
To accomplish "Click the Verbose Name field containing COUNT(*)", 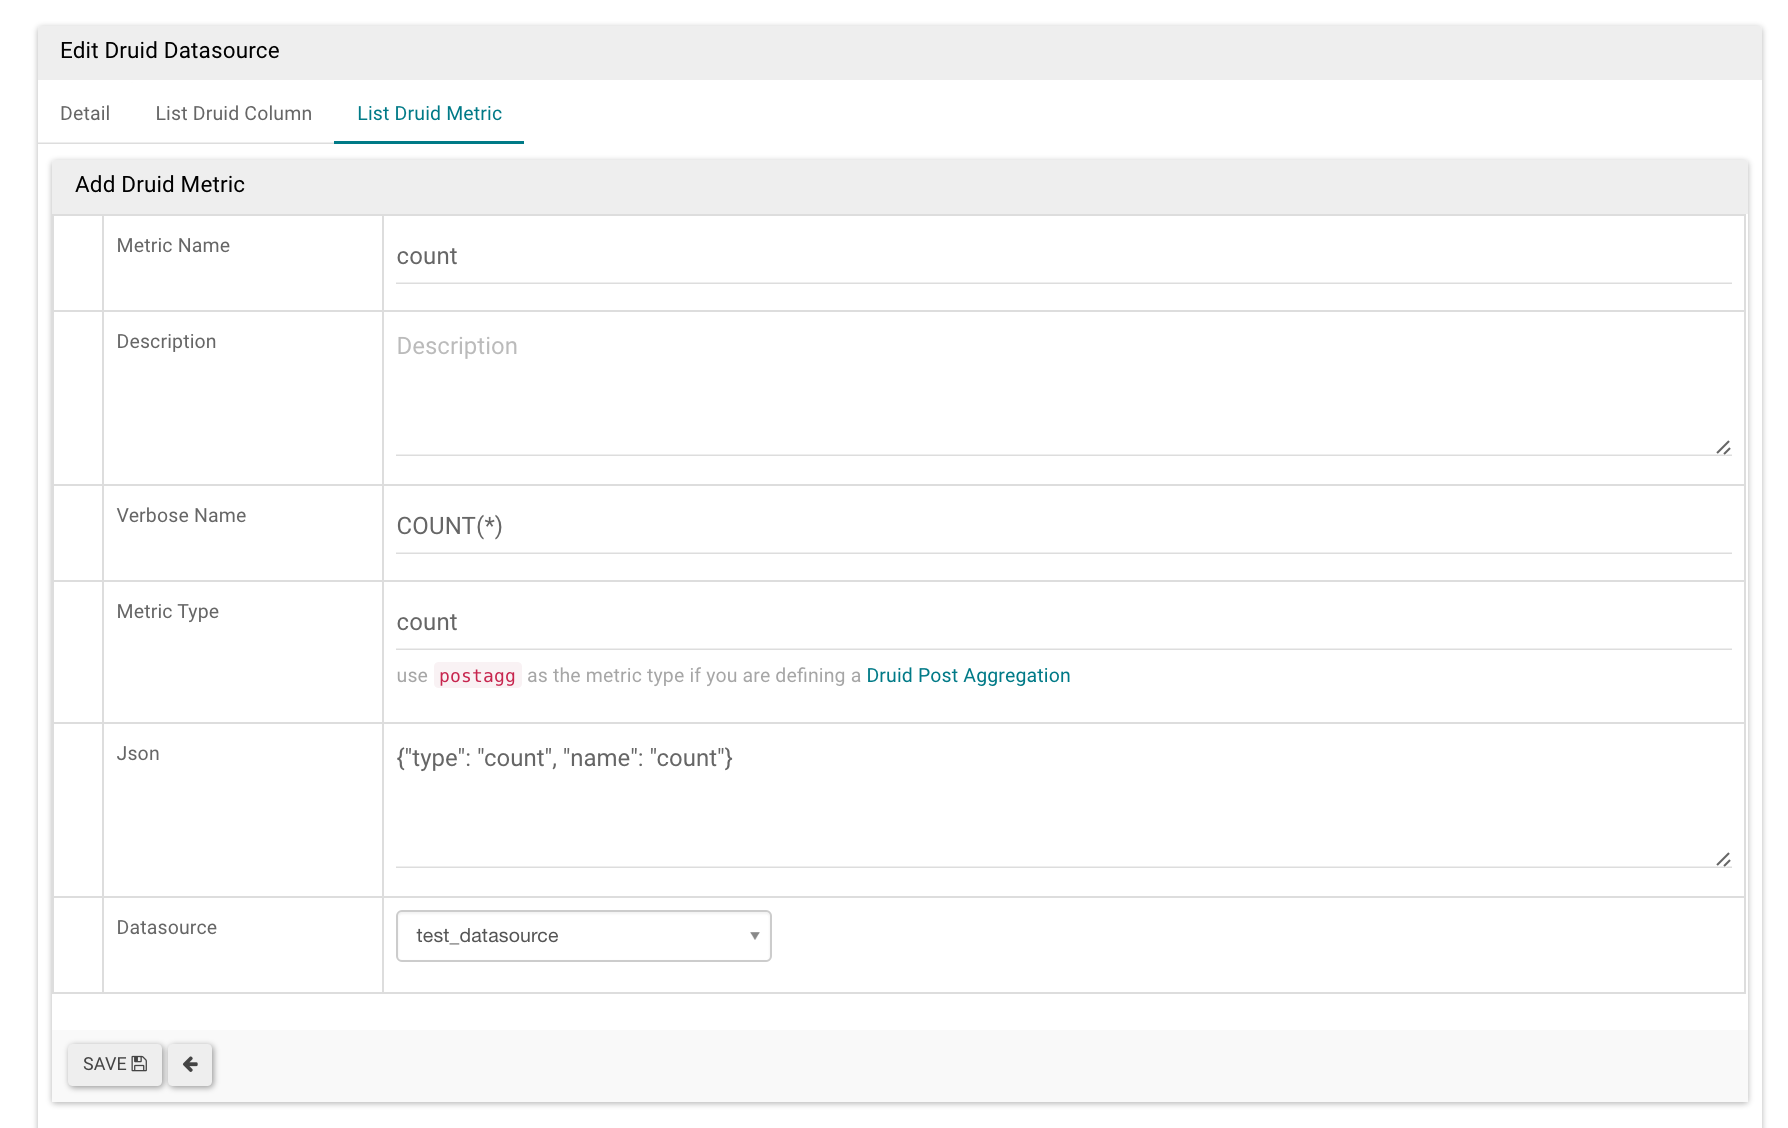I will [1062, 526].
